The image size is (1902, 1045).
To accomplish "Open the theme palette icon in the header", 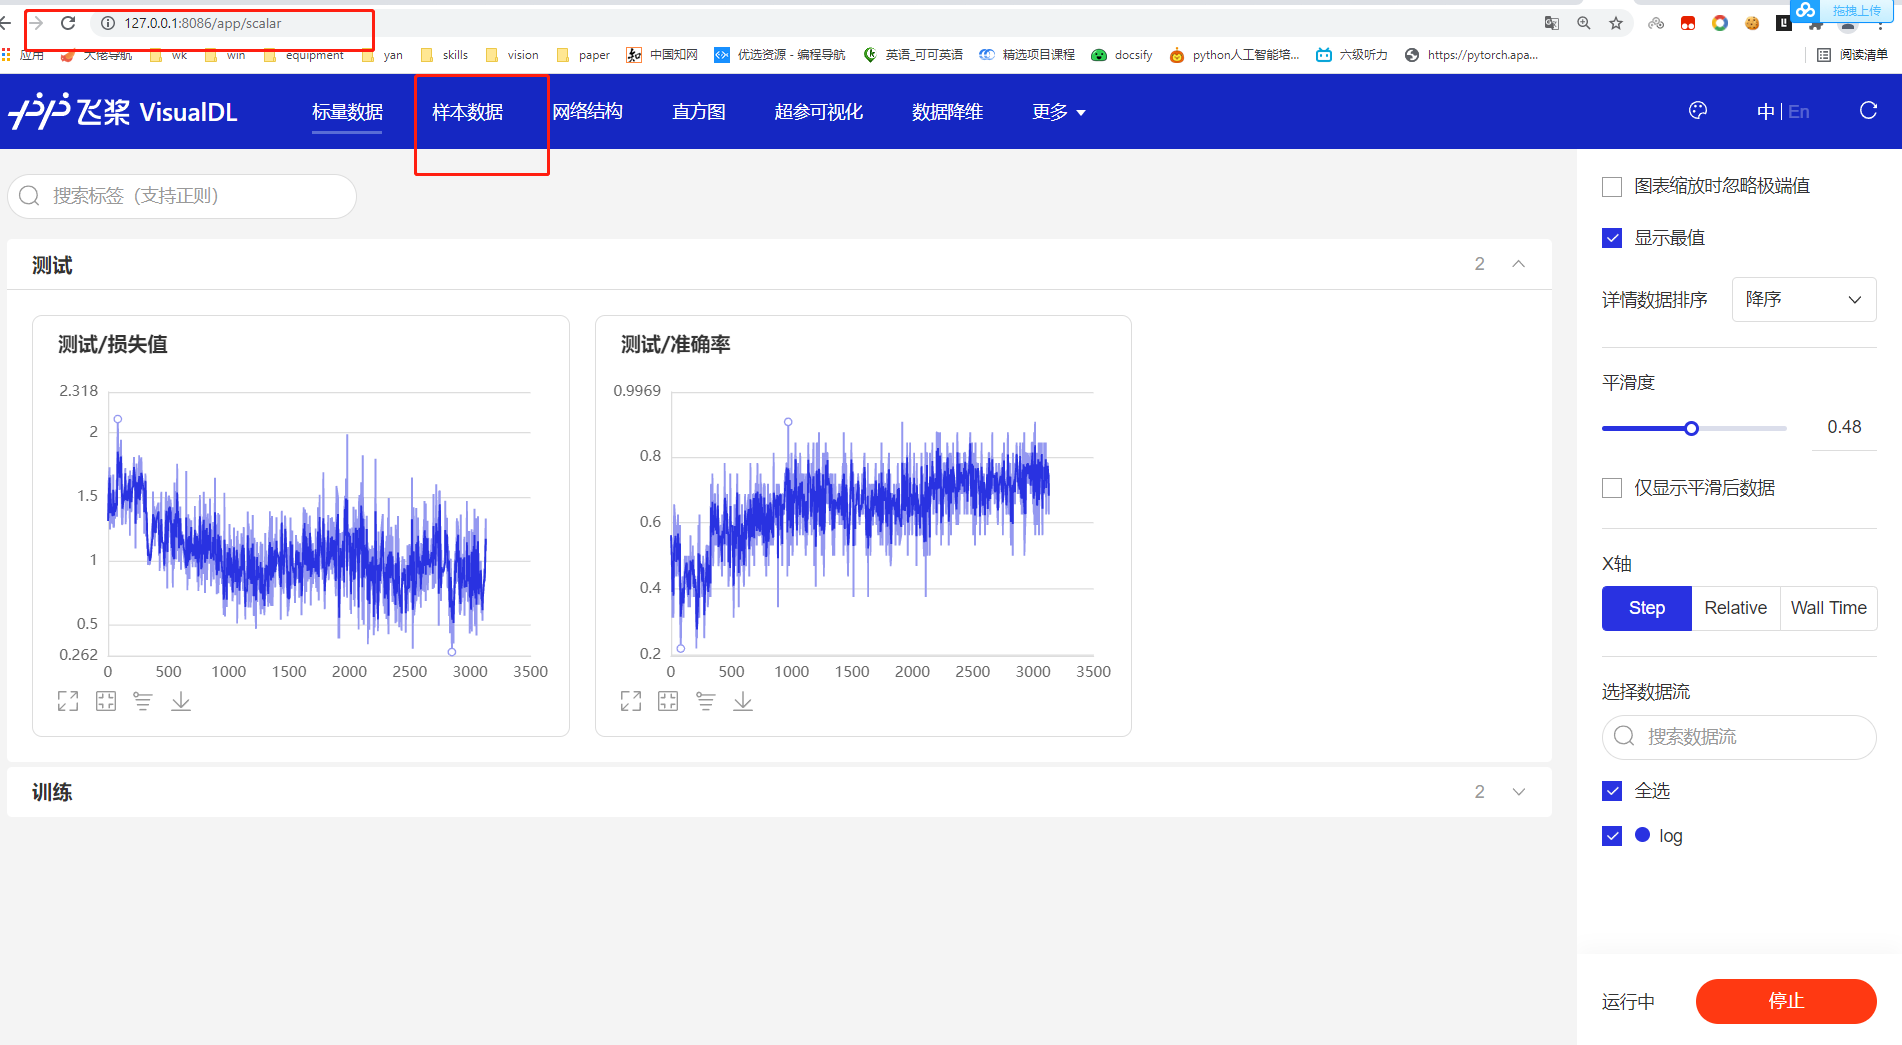I will (1697, 111).
